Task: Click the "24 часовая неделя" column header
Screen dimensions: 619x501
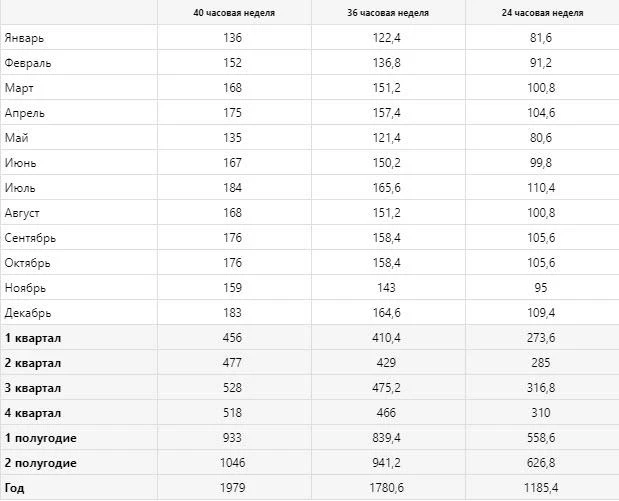Action: coord(545,13)
